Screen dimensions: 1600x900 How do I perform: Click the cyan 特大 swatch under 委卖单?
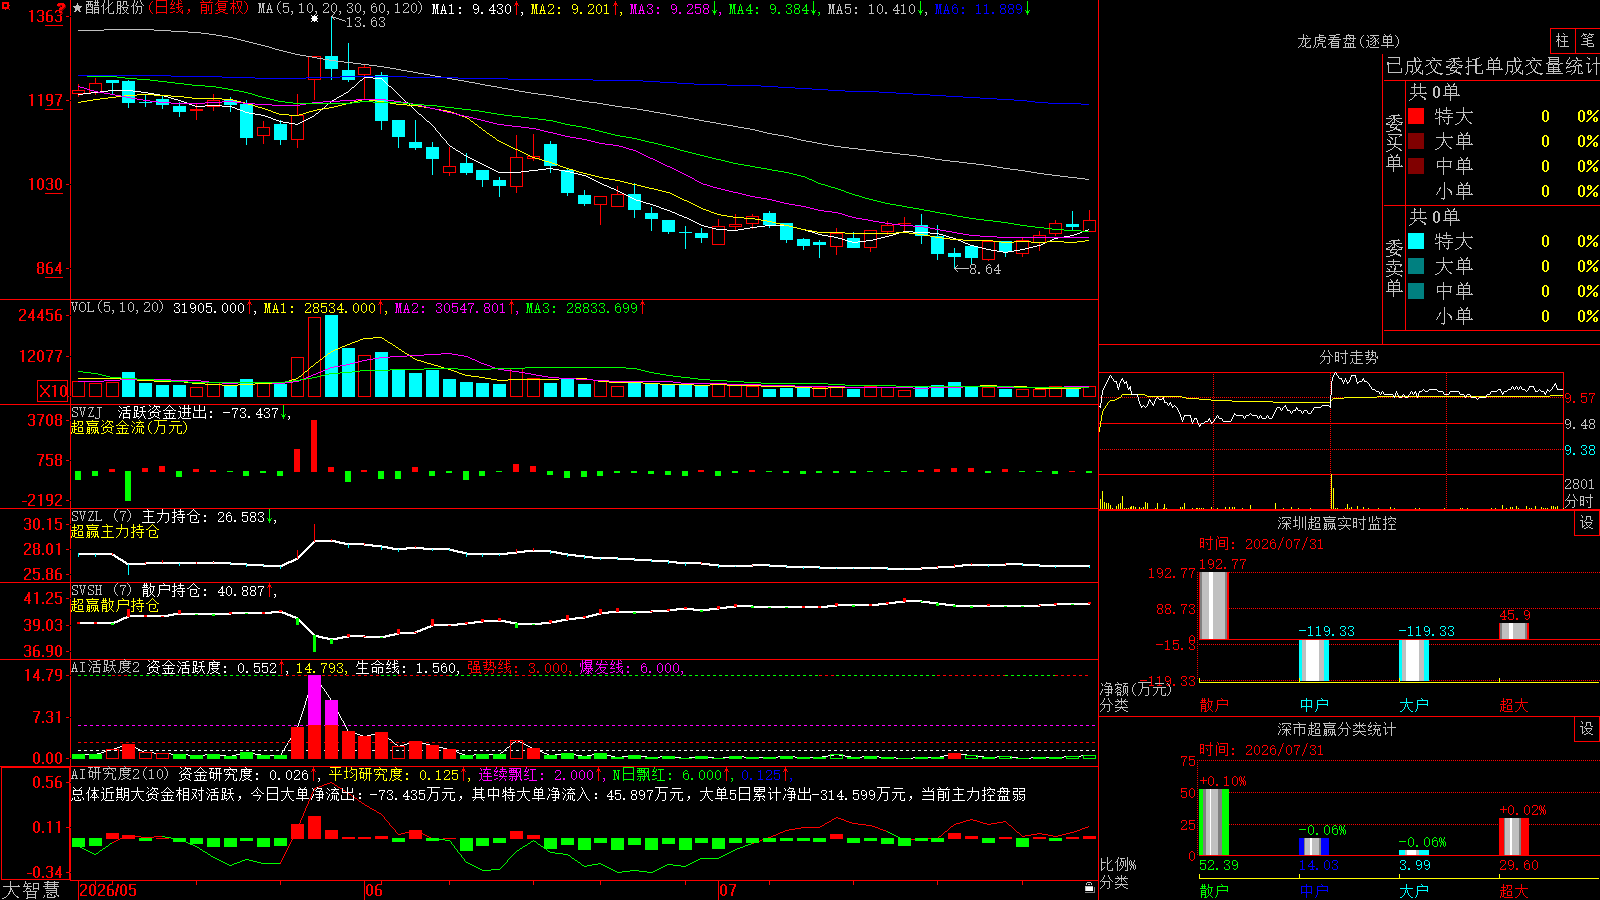click(1416, 241)
